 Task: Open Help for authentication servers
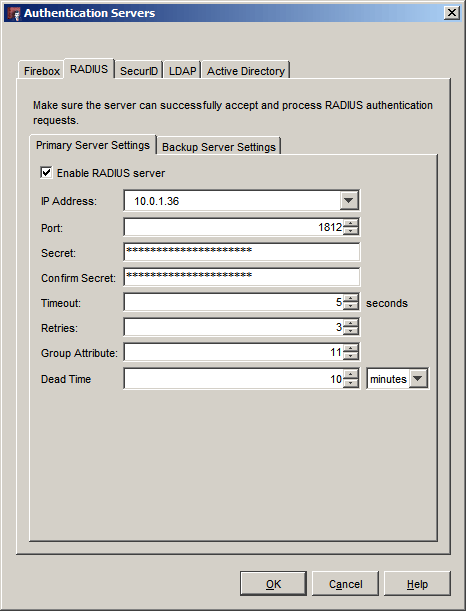click(417, 584)
